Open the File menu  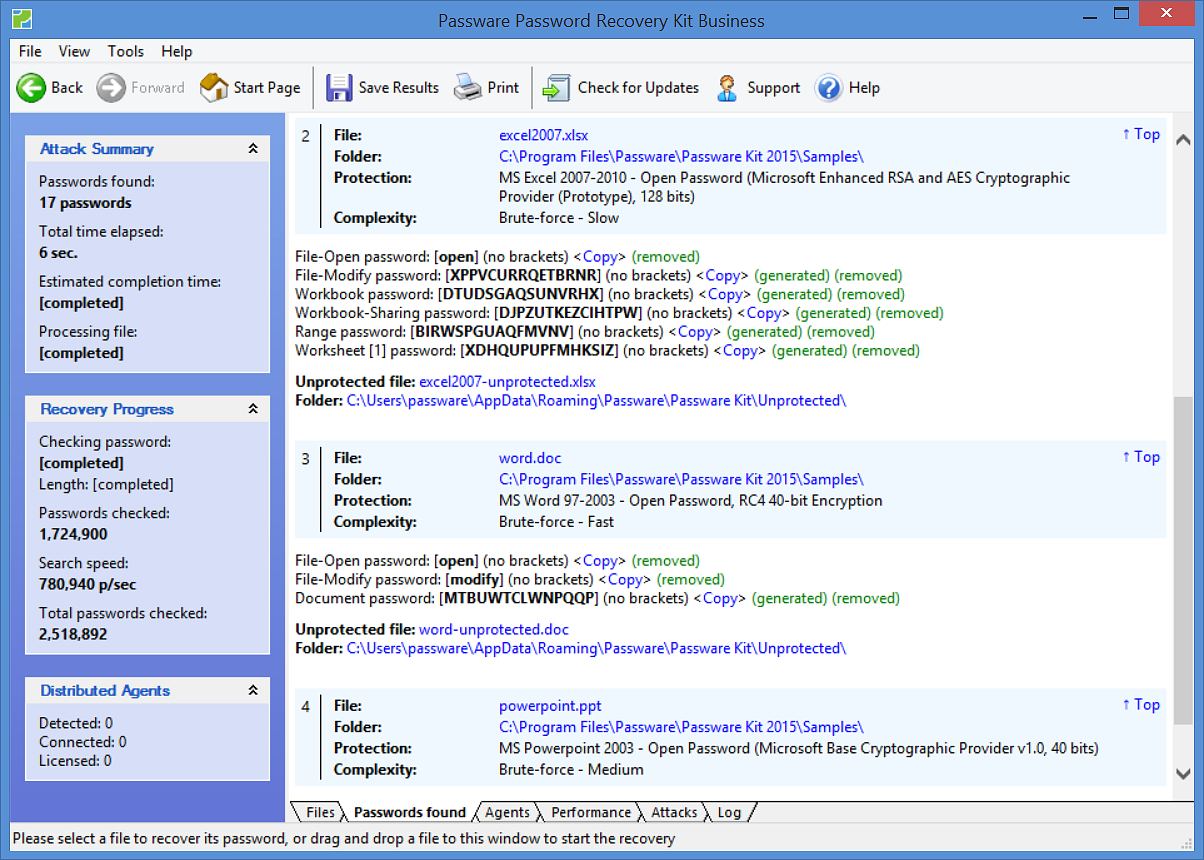tap(30, 51)
